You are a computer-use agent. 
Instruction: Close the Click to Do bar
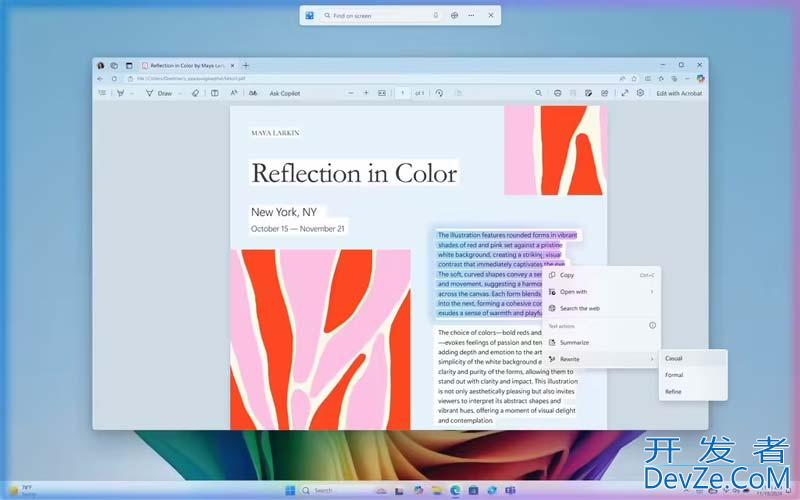click(491, 15)
